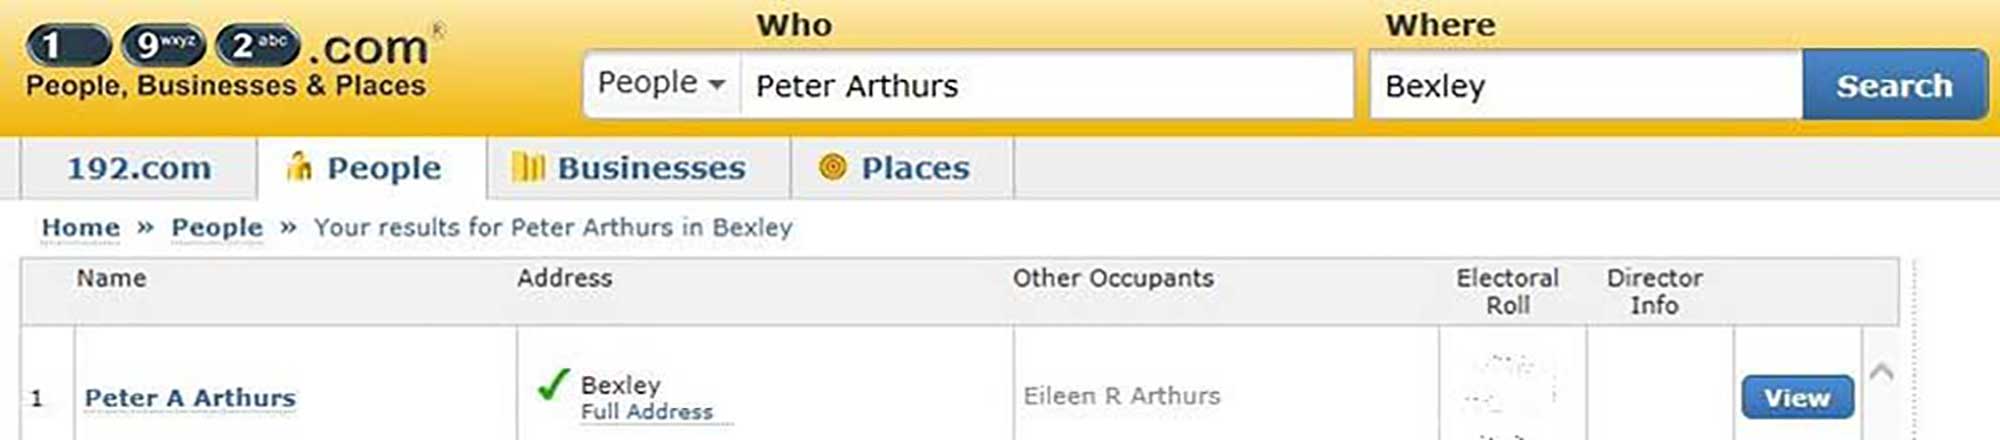Click the Full Address link
The image size is (2000, 440).
(647, 412)
